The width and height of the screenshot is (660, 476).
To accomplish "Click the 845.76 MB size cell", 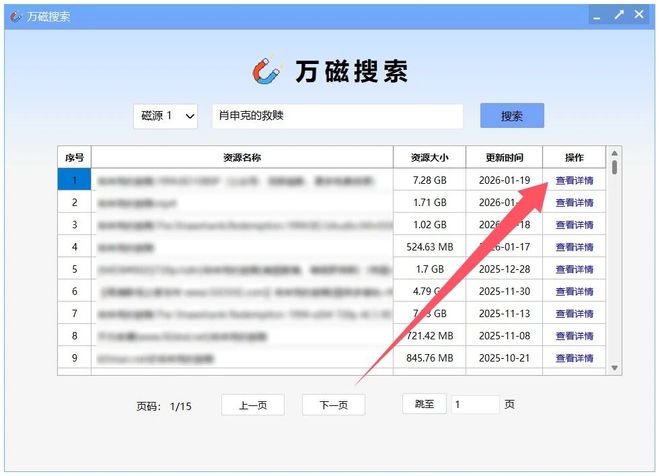I will point(429,358).
